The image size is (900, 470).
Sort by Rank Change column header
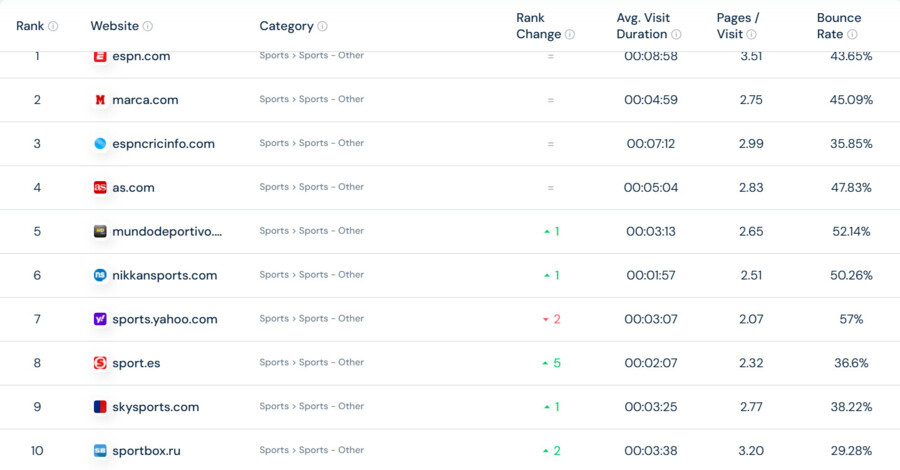[538, 26]
